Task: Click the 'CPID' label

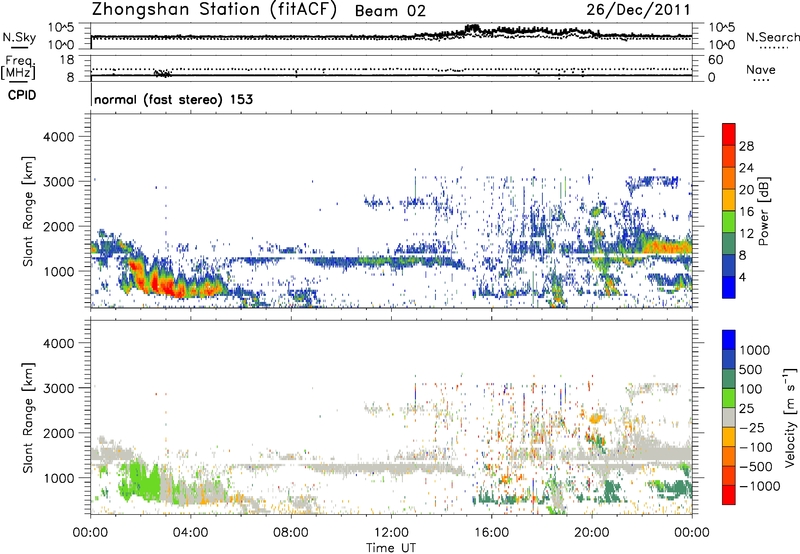Action: 22,95
